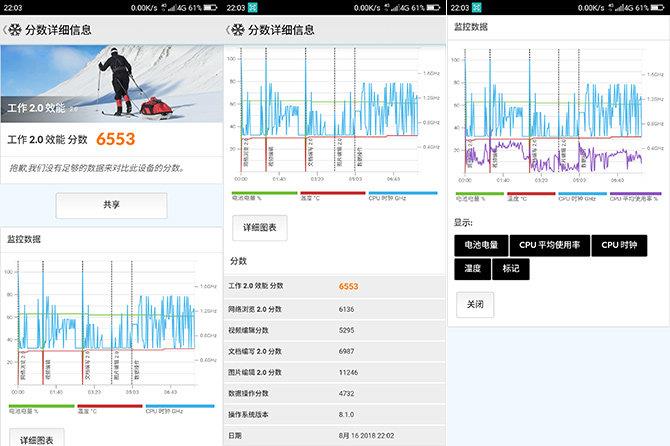Viewport: 670px width, 446px height.
Task: Tap the back arrow in the middle panel header
Action: (x=229, y=30)
